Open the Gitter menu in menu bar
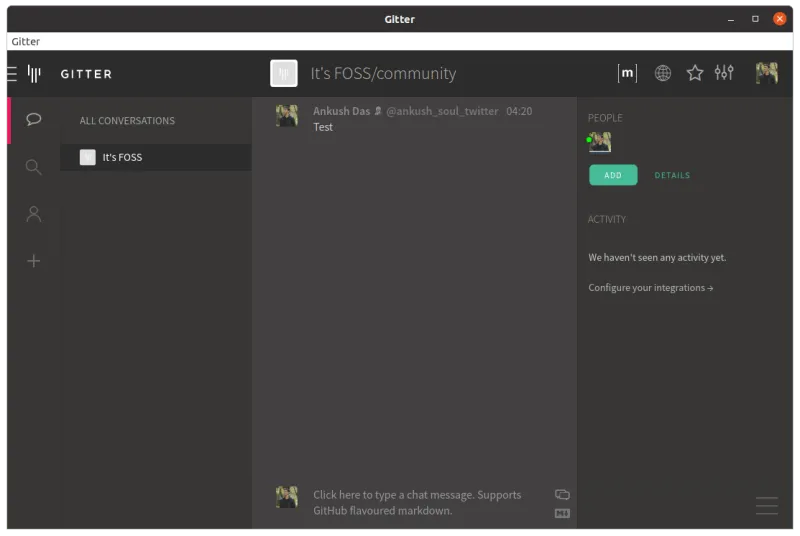This screenshot has height=536, width=800. [x=26, y=42]
